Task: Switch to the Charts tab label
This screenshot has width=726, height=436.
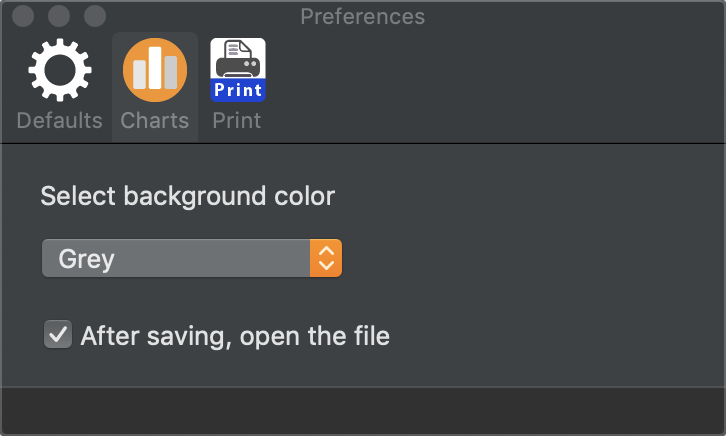Action: 155,121
